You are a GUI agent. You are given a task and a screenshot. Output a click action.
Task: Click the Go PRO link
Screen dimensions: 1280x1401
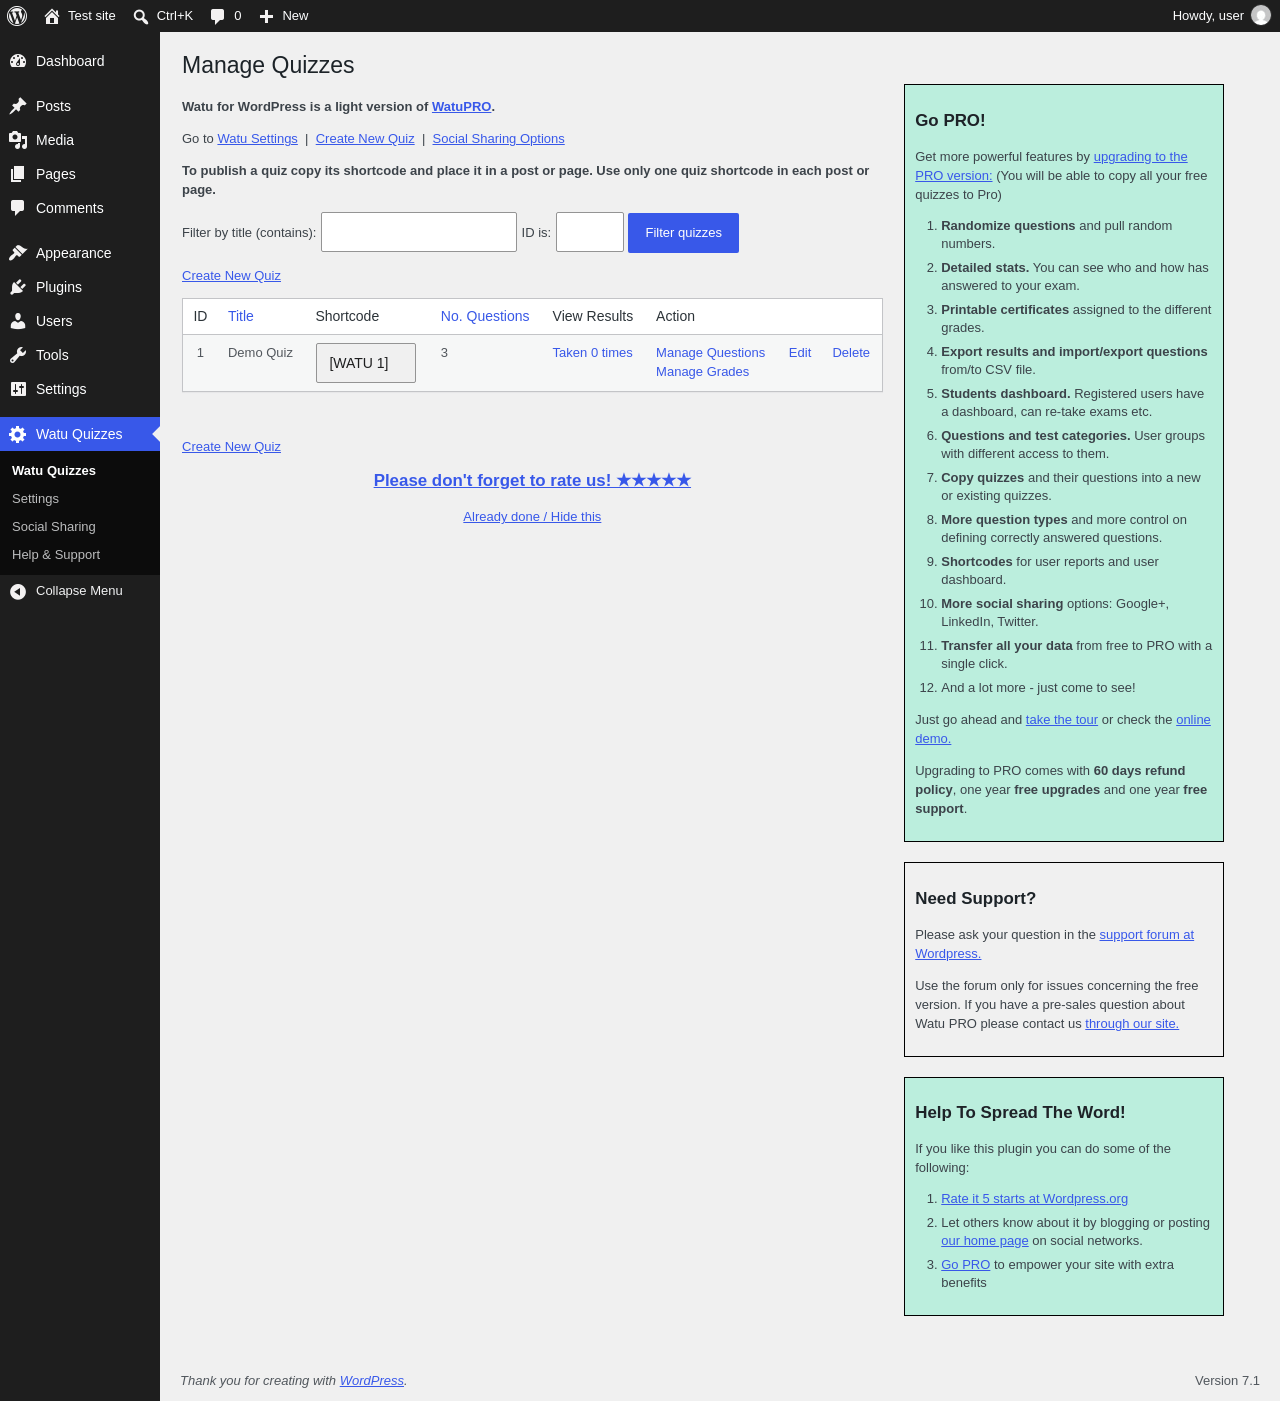[965, 1265]
